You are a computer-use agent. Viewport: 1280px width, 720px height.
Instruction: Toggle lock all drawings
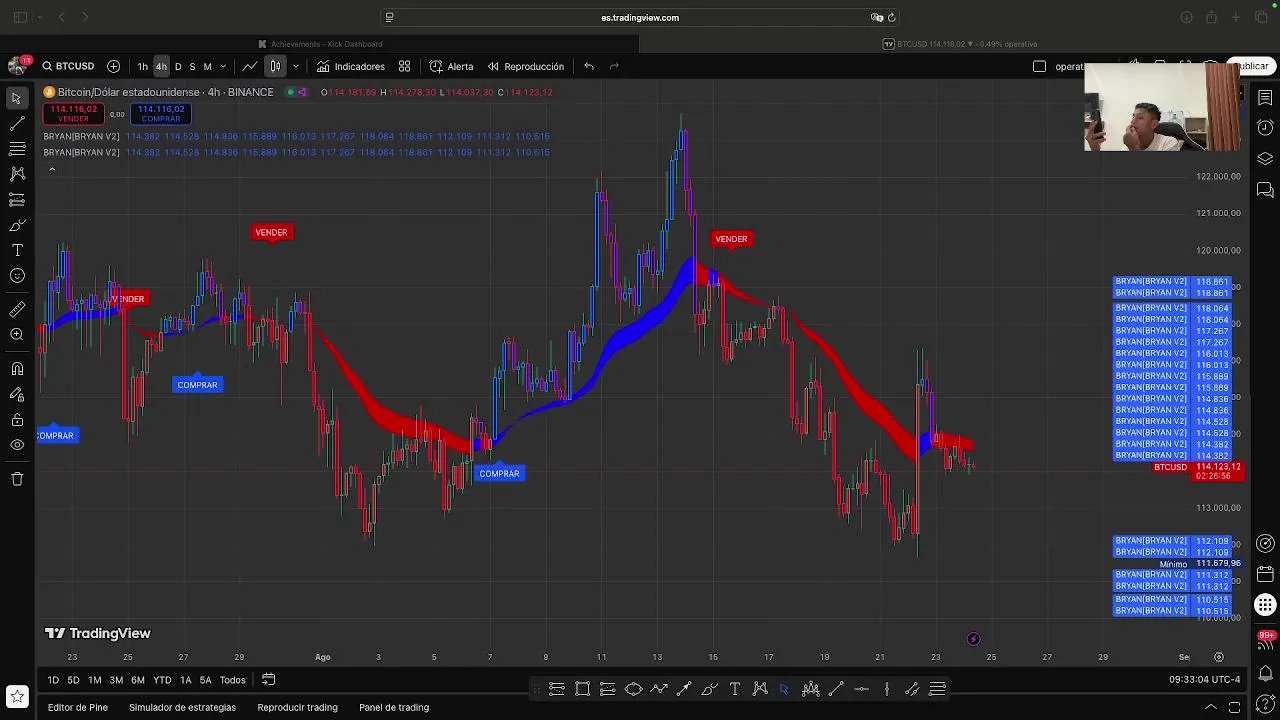[x=17, y=420]
